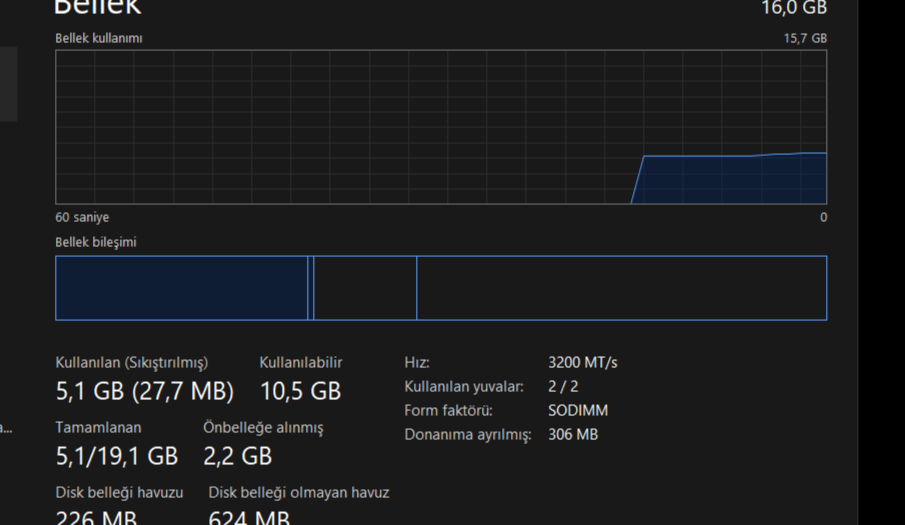Click the Kullanılan (Sıkıştırılmış) label
Viewport: 905px width, 525px height.
coord(132,362)
